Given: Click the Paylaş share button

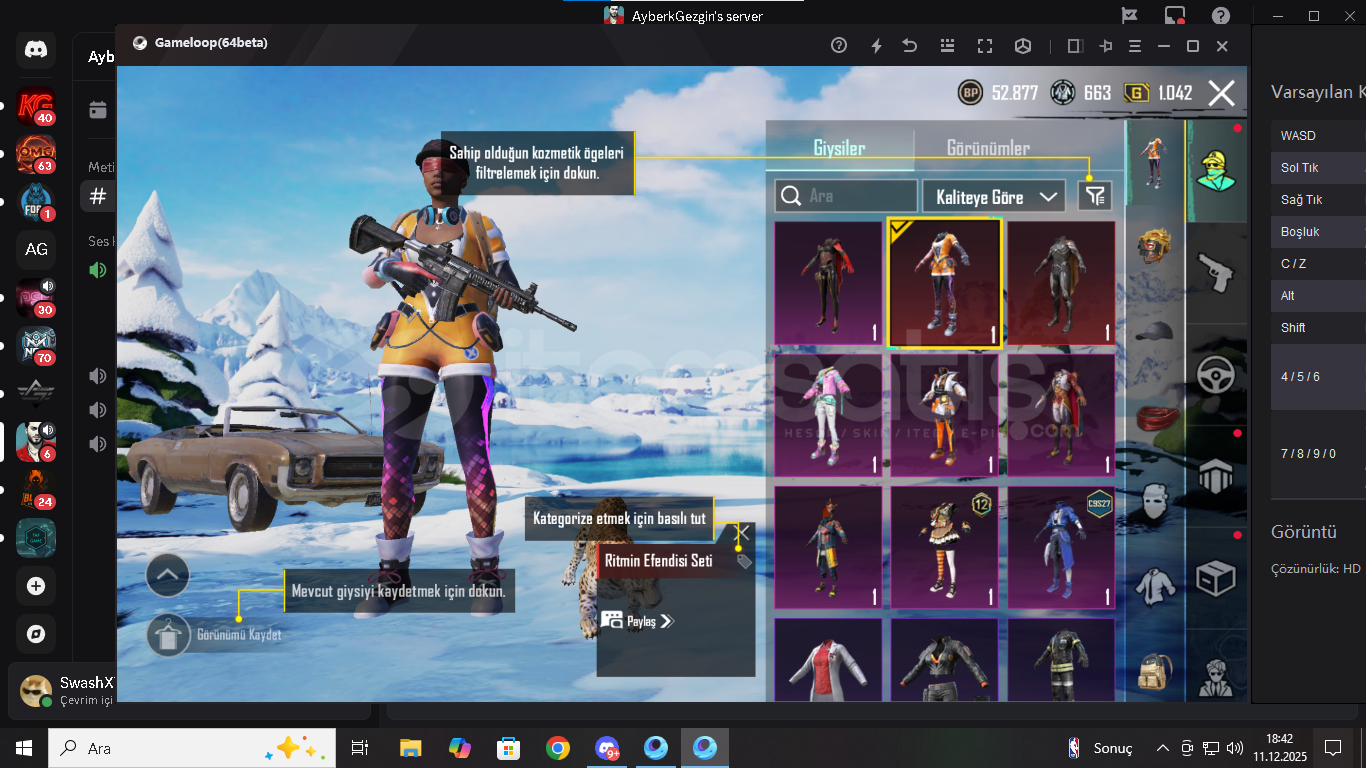Looking at the screenshot, I should [x=637, y=621].
